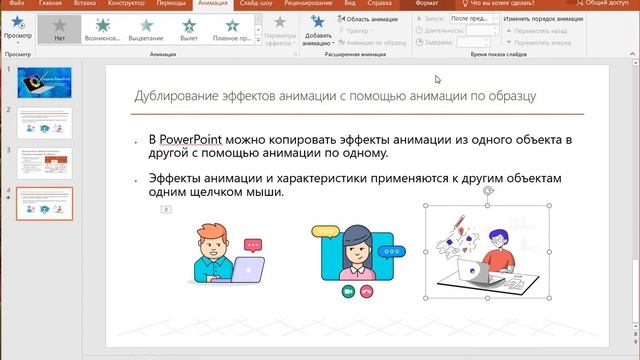The image size is (640, 360).
Task: Select slide 4 thumbnail
Action: click(44, 204)
